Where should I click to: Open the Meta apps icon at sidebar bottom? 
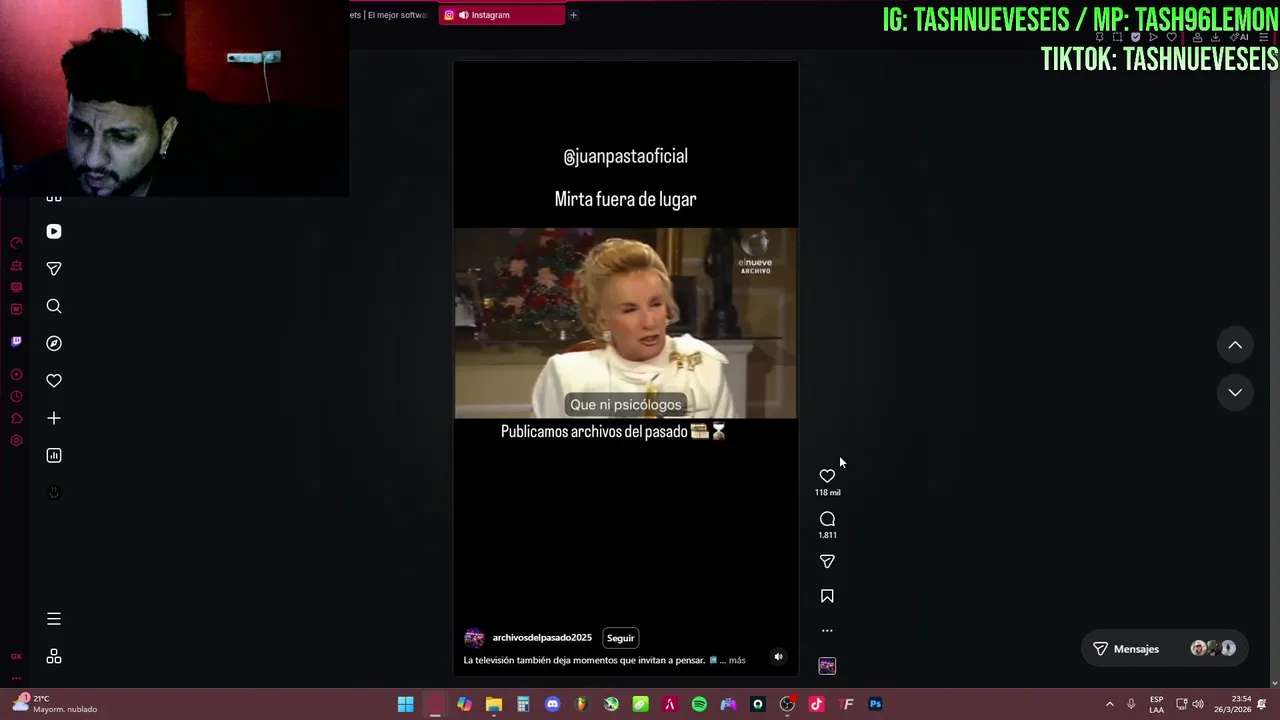54,656
